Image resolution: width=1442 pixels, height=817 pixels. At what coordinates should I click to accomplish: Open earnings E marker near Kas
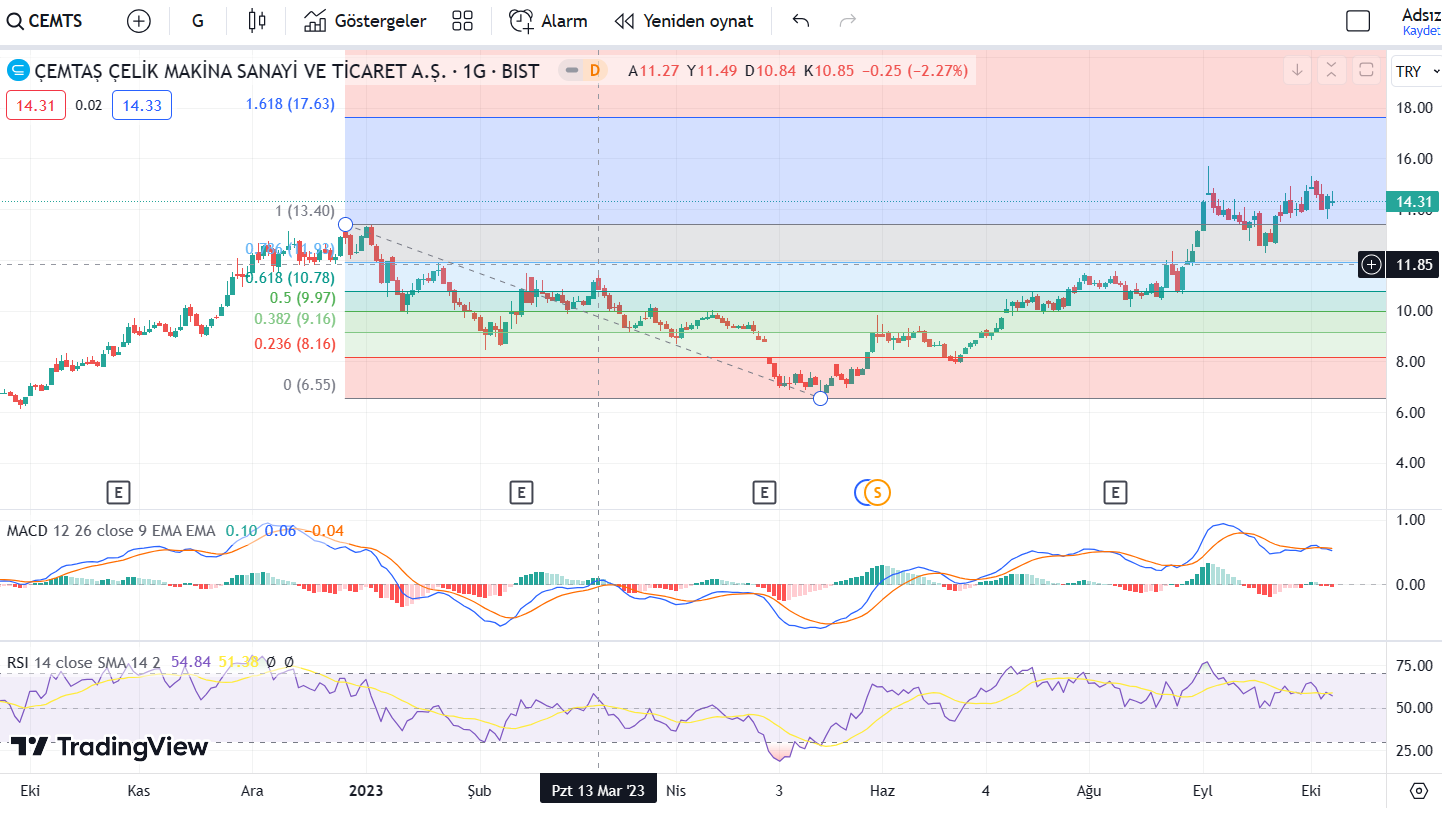(118, 492)
